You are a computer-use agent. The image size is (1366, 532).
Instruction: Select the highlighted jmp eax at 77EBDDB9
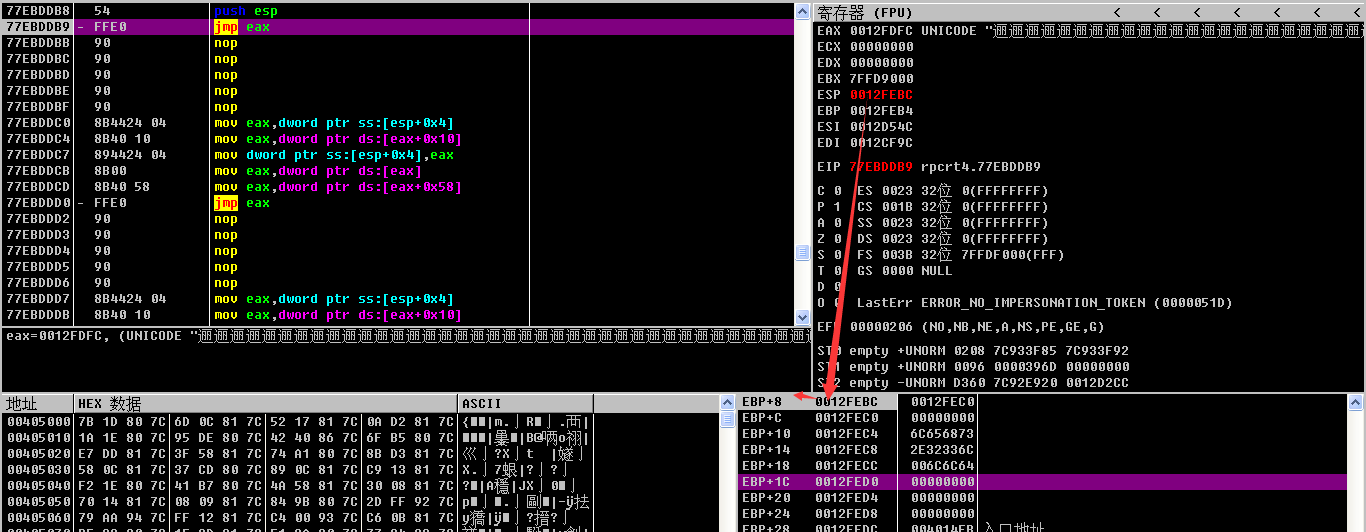241,27
